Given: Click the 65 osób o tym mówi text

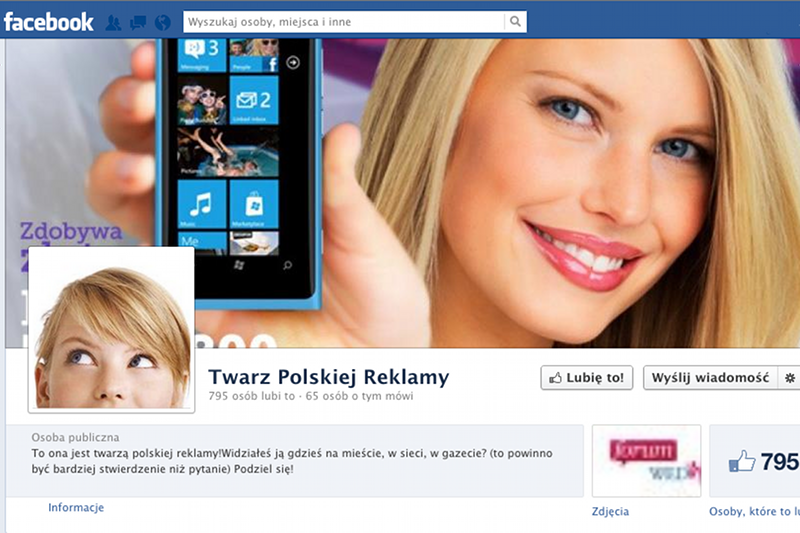Looking at the screenshot, I should pos(359,396).
